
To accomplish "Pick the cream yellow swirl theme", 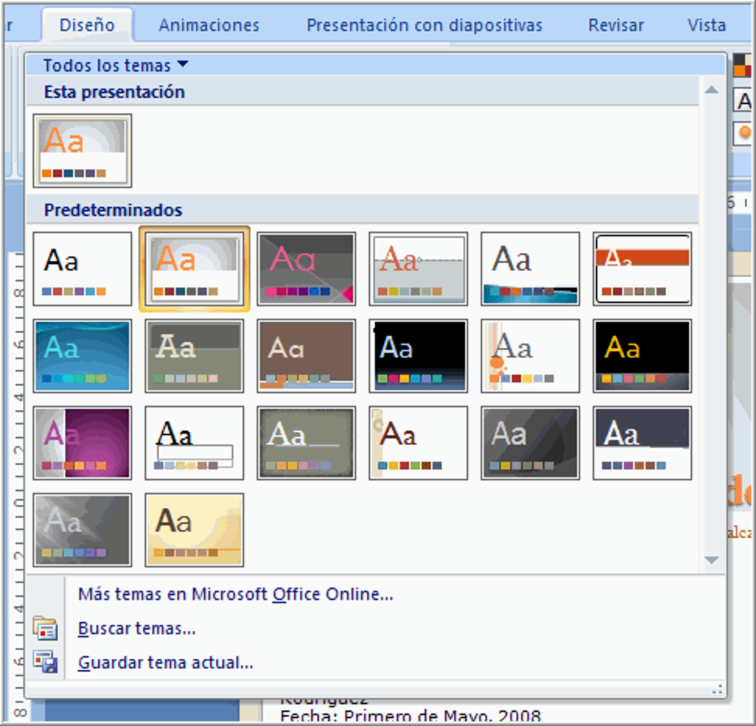I will tap(194, 530).
